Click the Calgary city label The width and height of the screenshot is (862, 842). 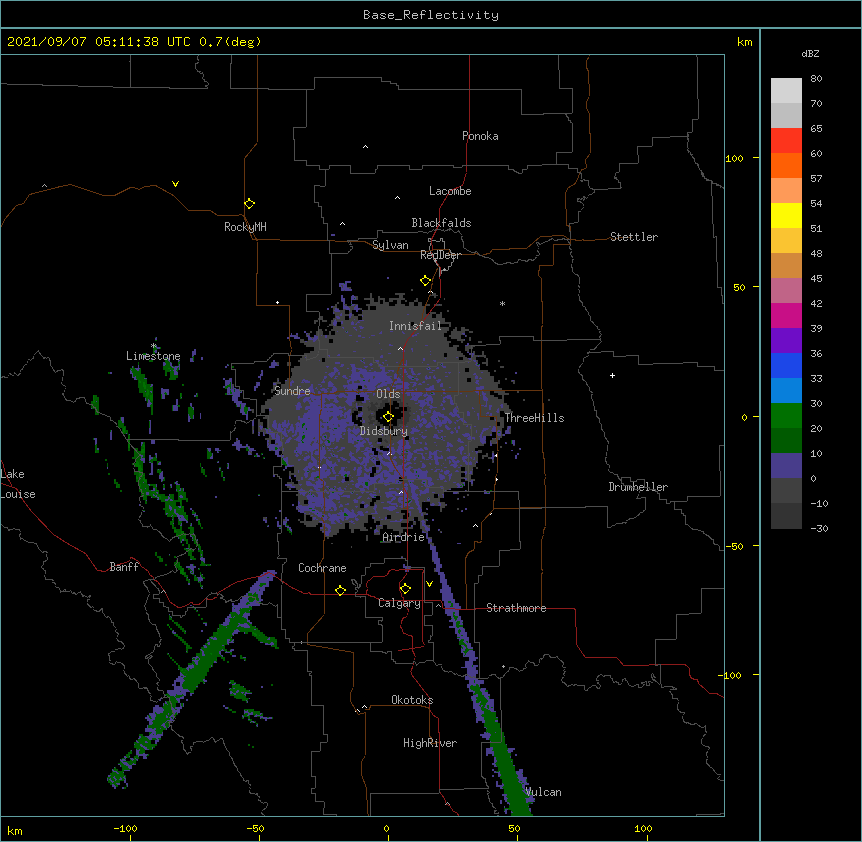(399, 603)
